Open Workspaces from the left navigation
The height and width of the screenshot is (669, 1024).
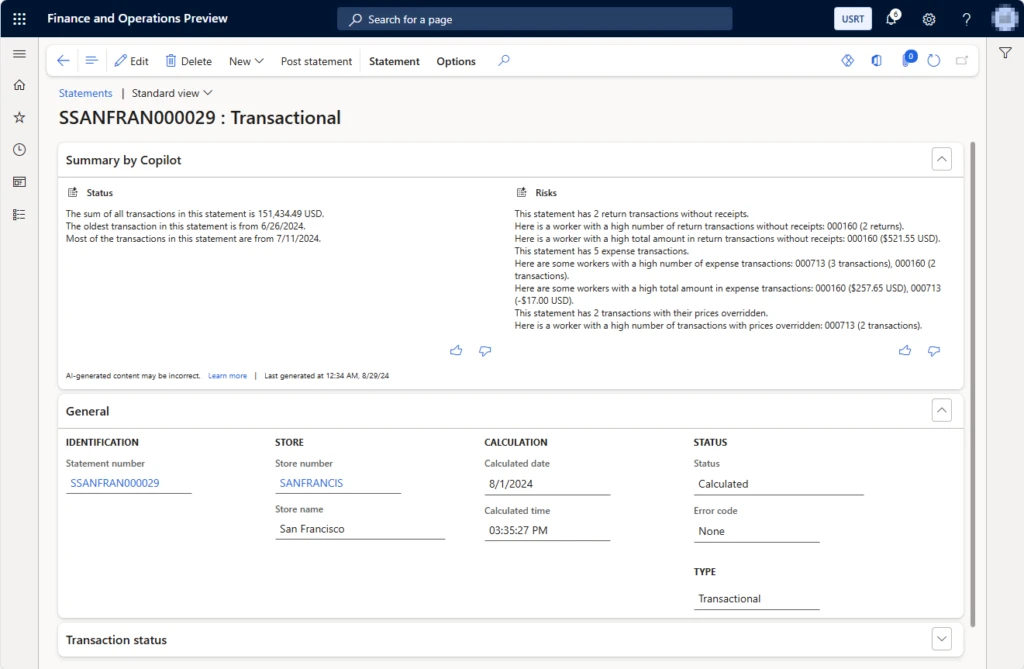18,181
